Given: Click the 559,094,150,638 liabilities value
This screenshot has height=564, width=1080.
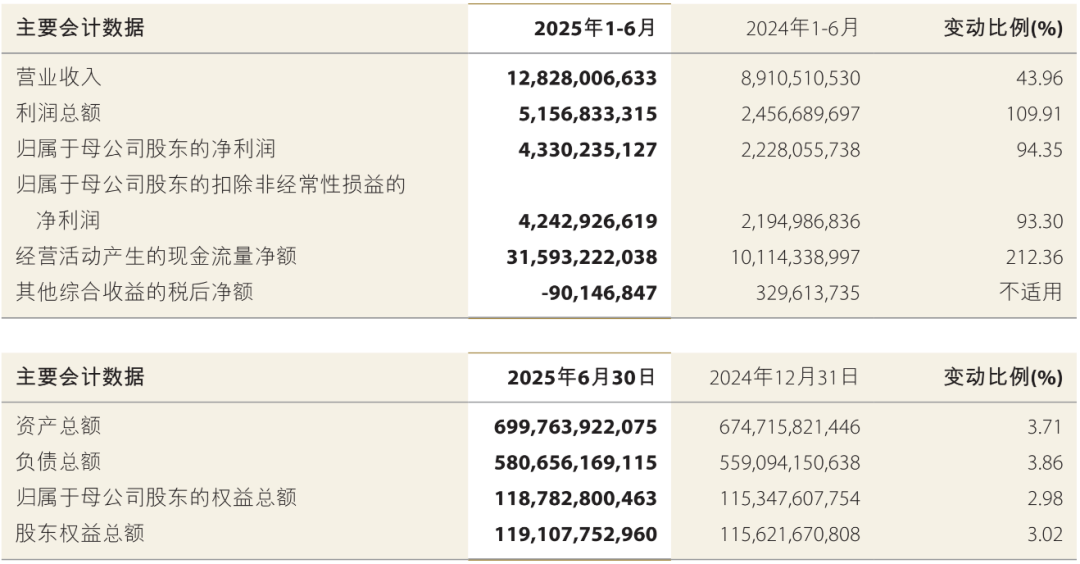Looking at the screenshot, I should click(790, 463).
